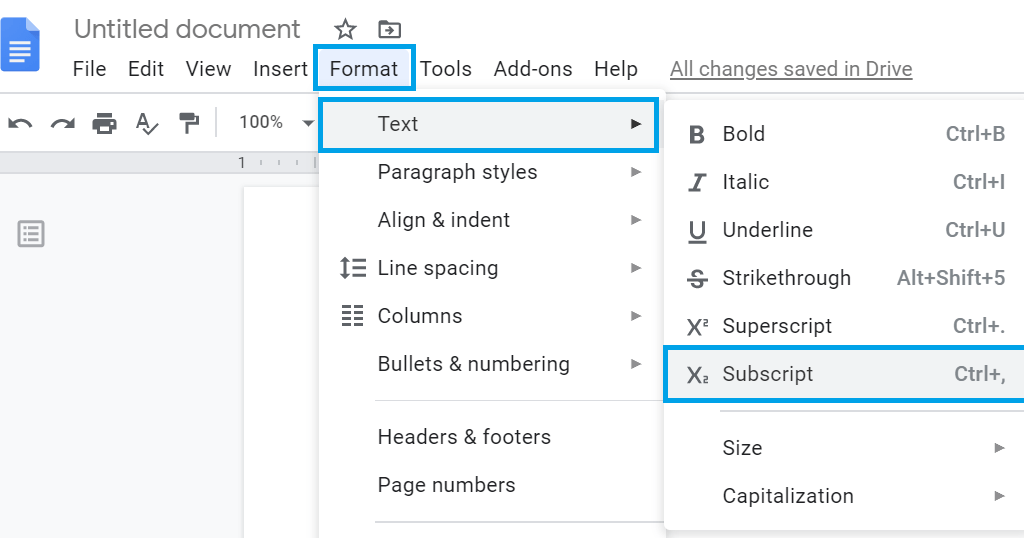Expand the Size submenu
The width and height of the screenshot is (1024, 538).
844,448
